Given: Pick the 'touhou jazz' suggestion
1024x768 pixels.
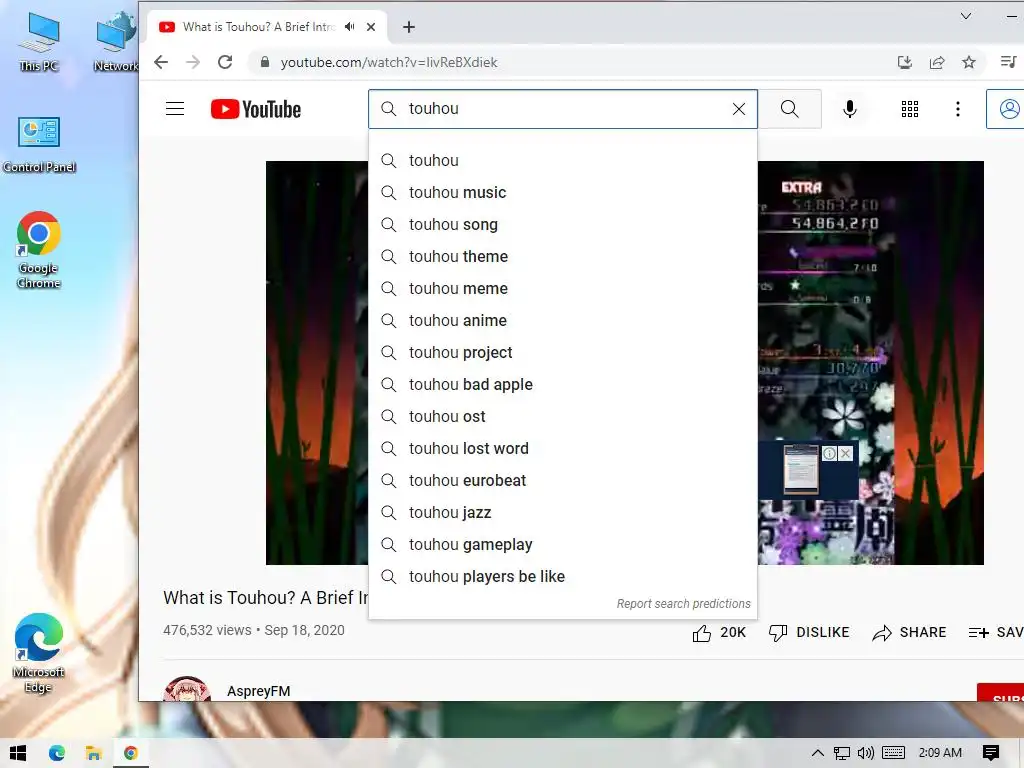Looking at the screenshot, I should [563, 512].
